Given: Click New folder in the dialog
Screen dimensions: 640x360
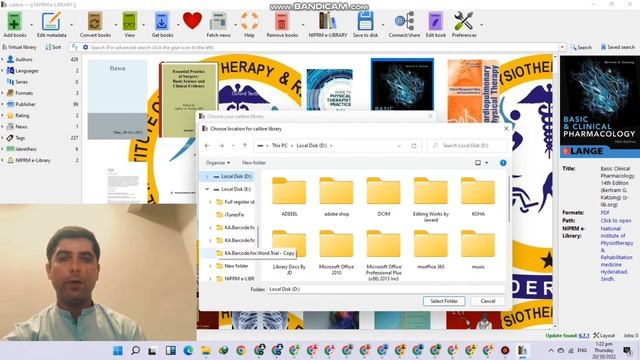Looking at the screenshot, I should pos(253,162).
